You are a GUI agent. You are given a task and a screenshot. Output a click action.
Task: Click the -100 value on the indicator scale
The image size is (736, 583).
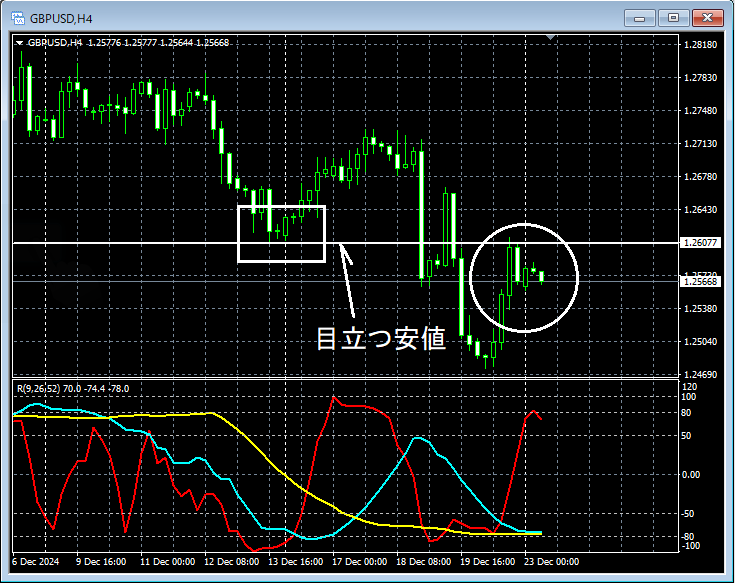[690, 546]
